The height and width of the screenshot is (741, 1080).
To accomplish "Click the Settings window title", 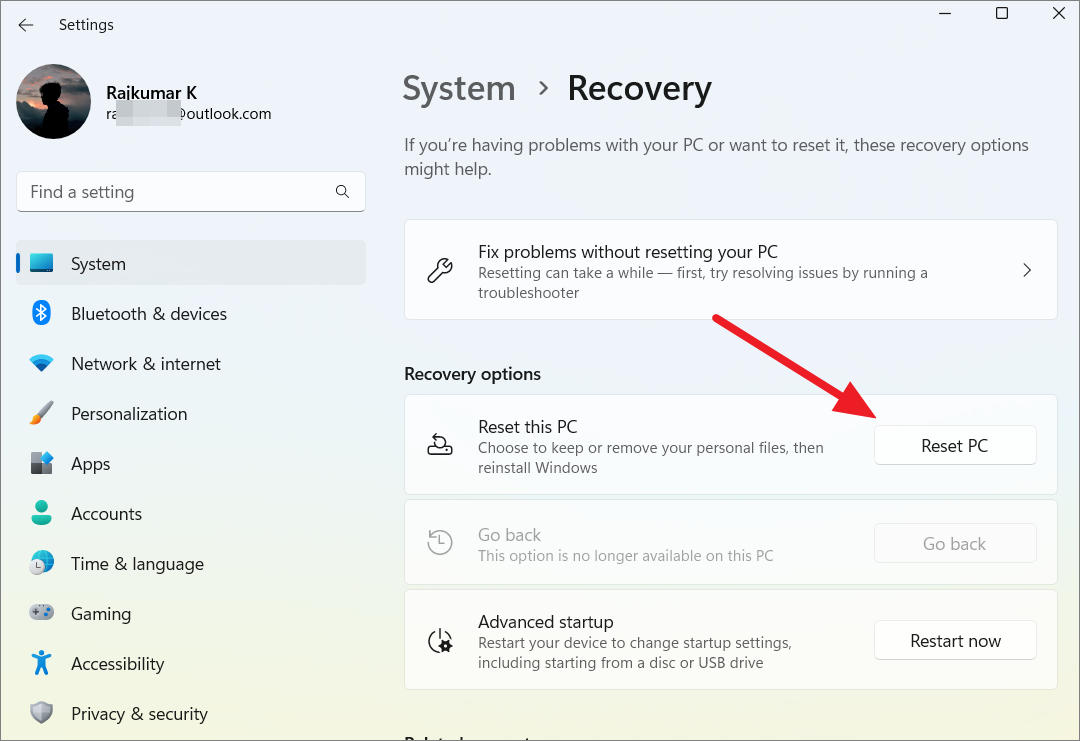I will pos(86,25).
